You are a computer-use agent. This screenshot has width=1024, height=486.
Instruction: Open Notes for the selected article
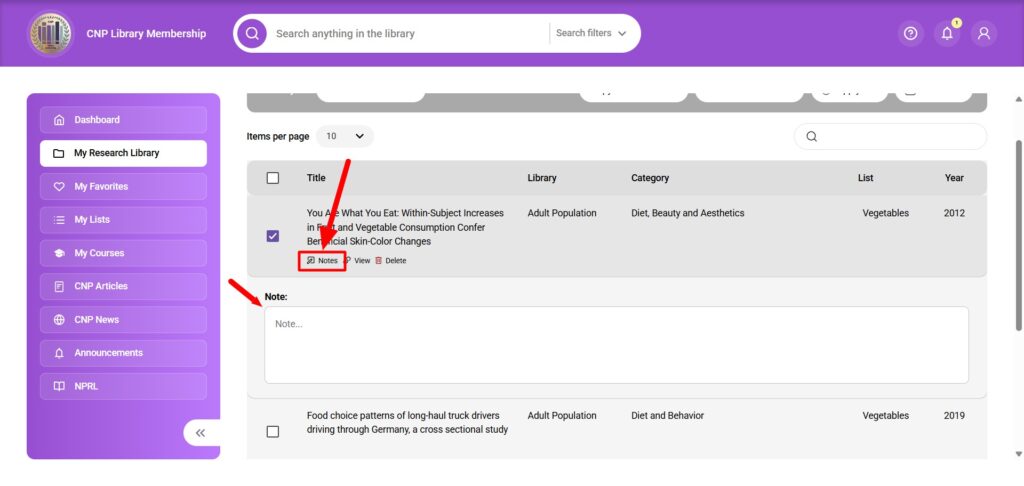tap(322, 261)
